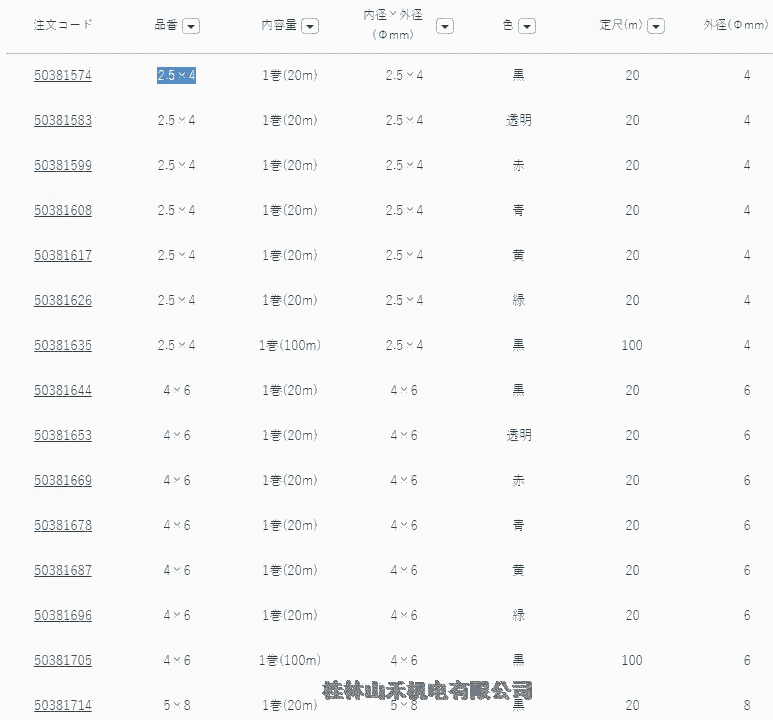
Task: Open order code 50381574 link
Action: [63, 75]
